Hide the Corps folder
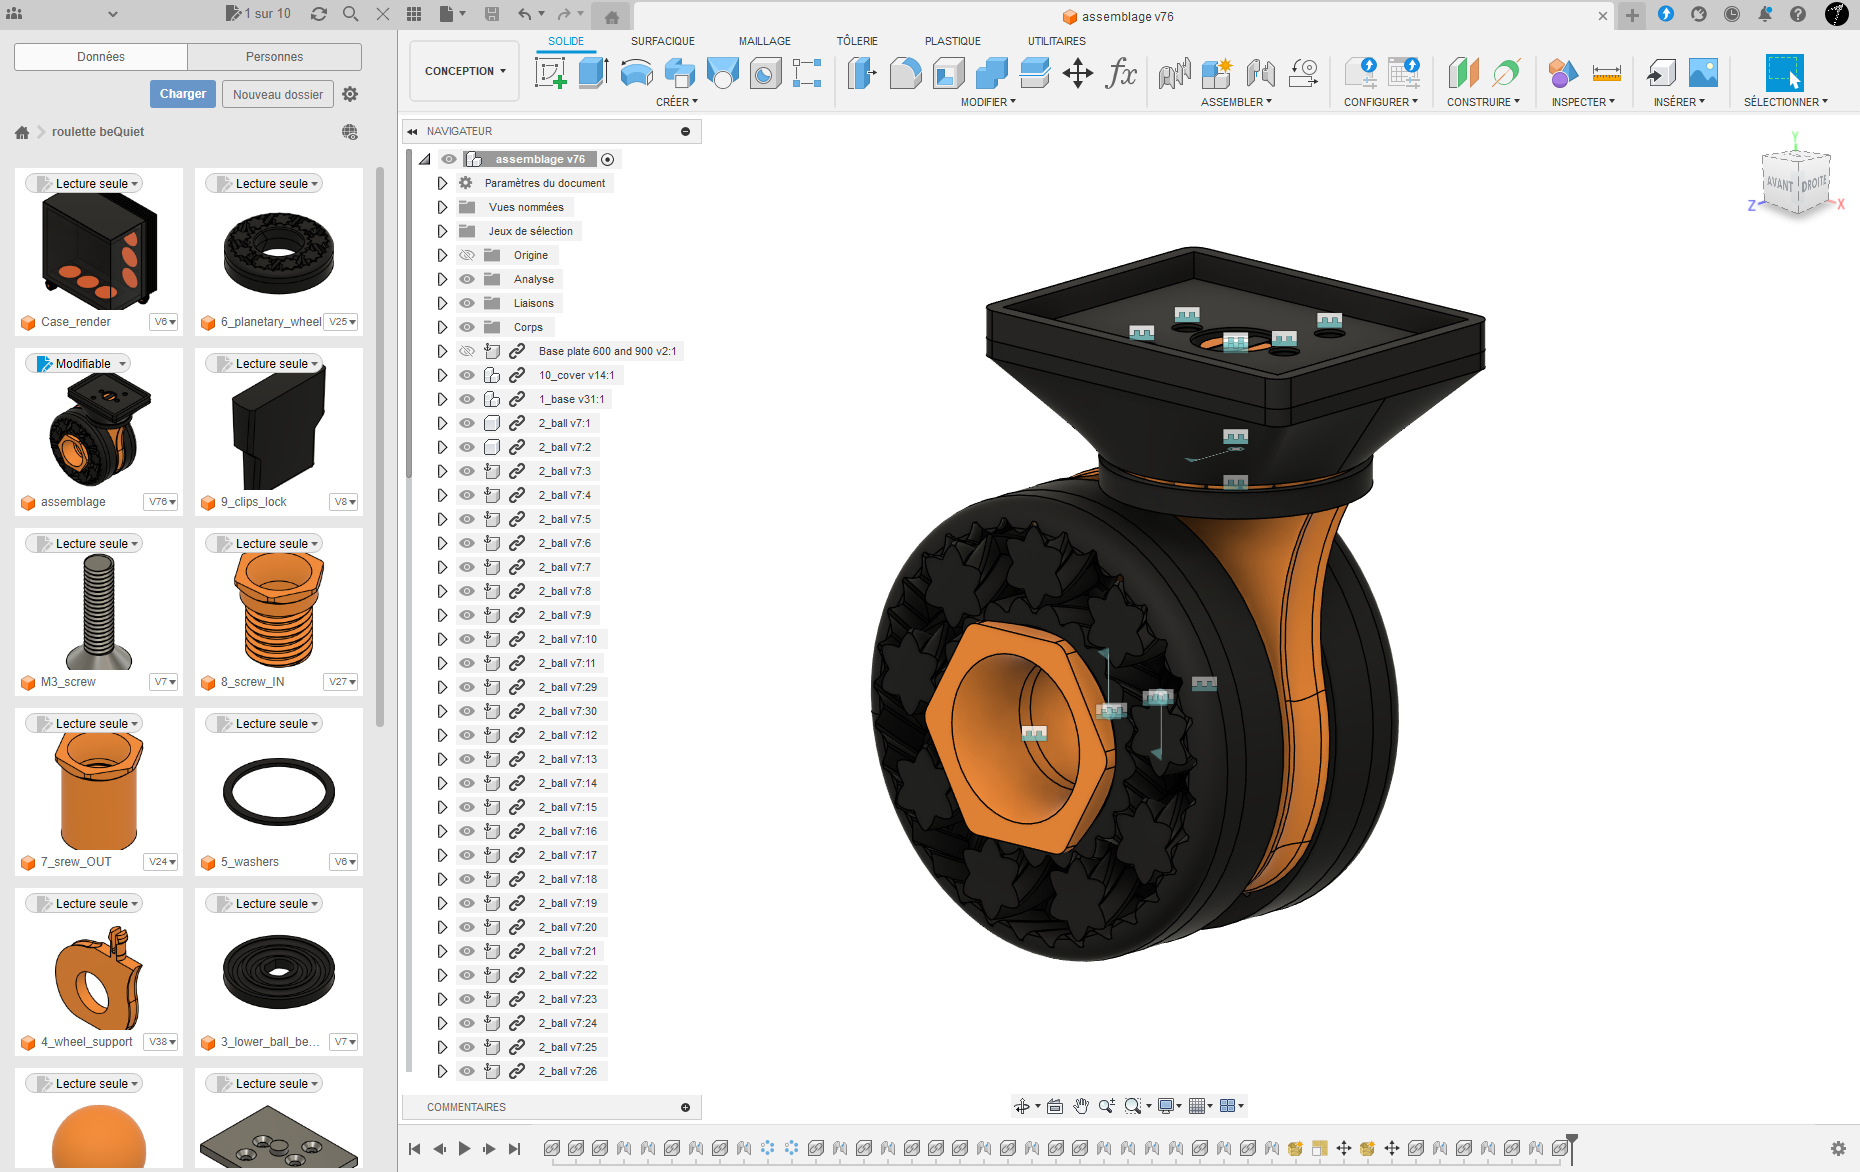This screenshot has height=1172, width=1860. point(467,327)
